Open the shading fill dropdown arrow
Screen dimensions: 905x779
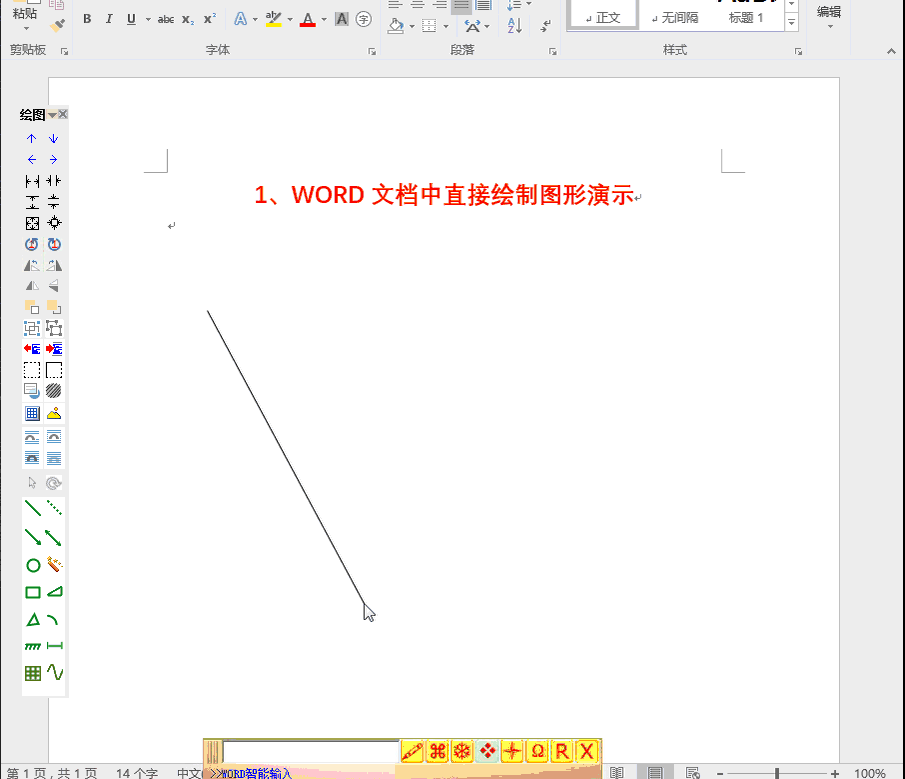412,27
